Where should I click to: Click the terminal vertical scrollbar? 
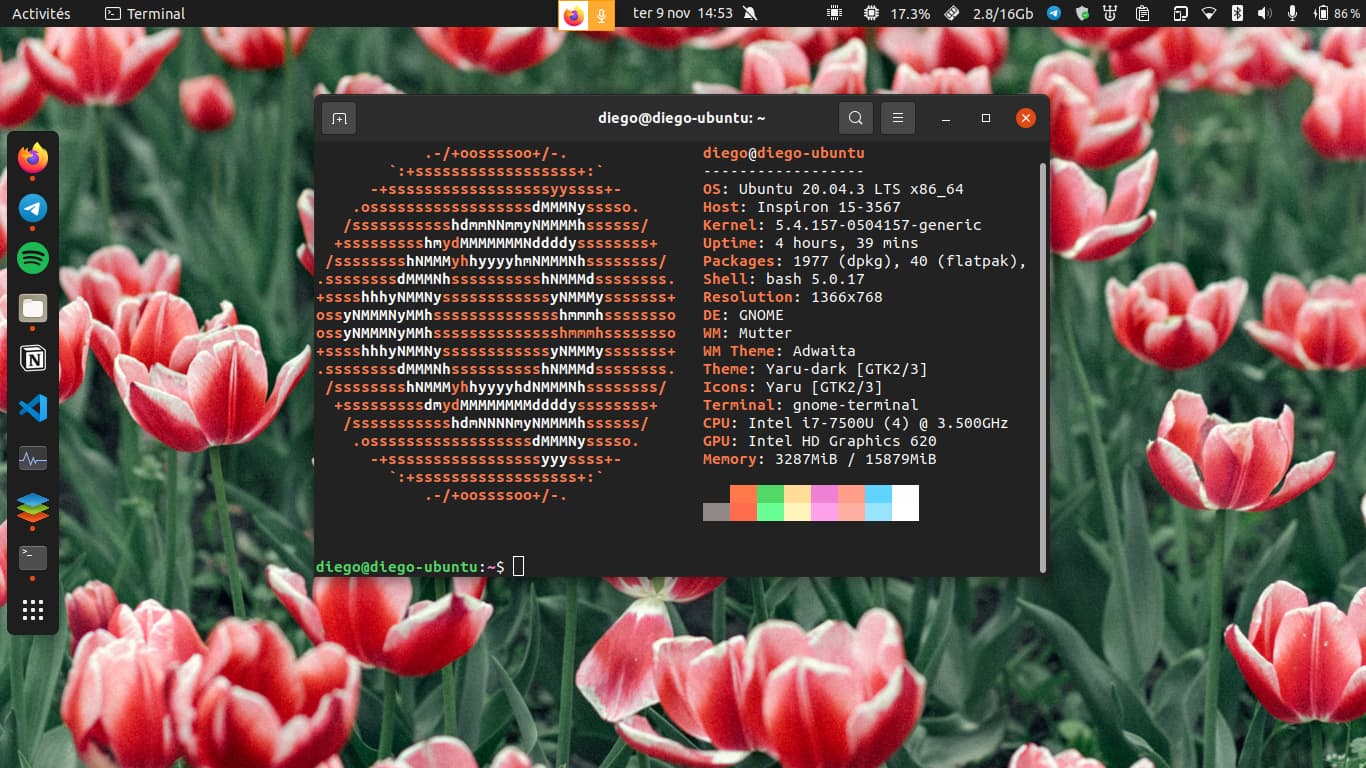1044,366
